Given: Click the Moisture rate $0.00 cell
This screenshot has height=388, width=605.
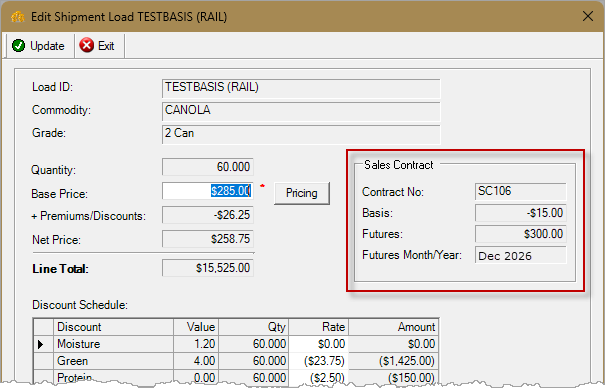Looking at the screenshot, I should (319, 344).
